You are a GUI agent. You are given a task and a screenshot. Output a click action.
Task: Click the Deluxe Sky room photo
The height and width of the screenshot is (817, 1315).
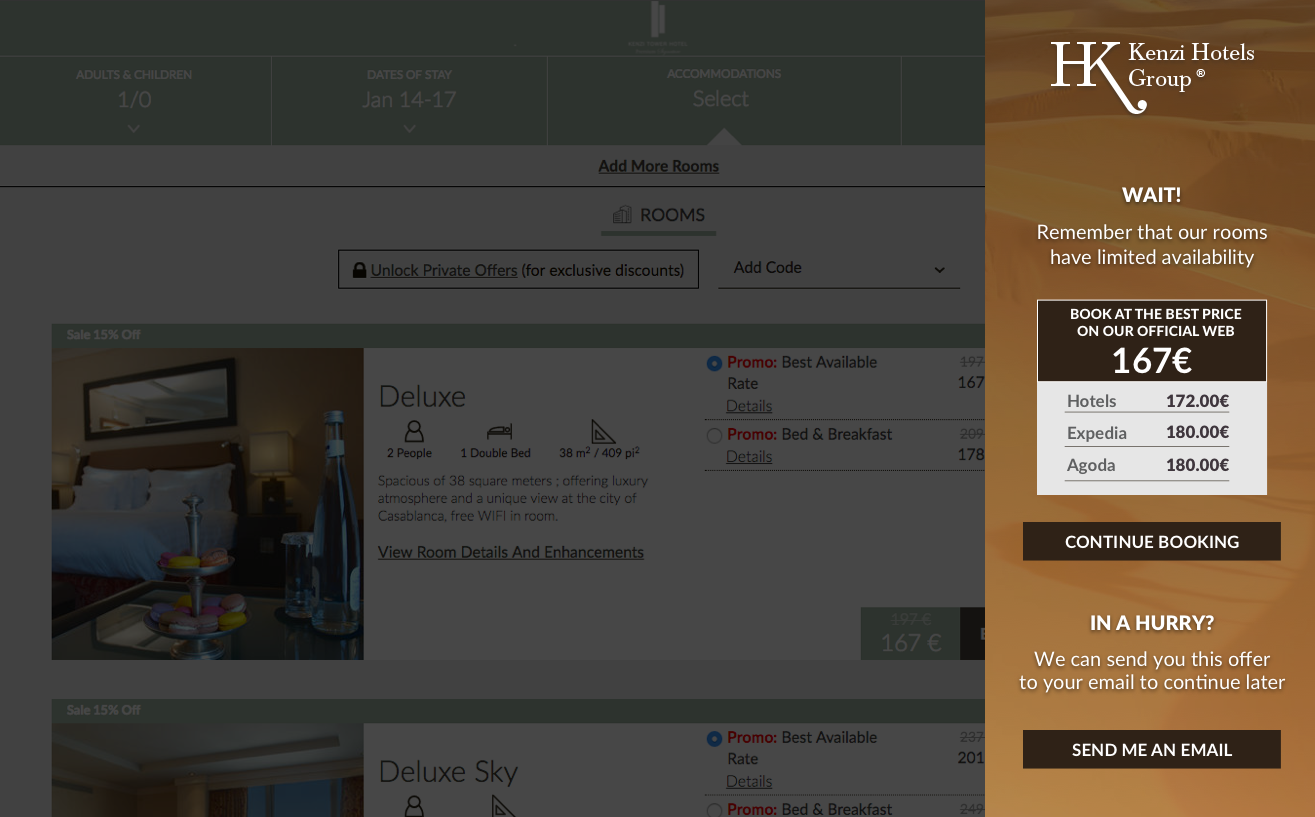(x=208, y=770)
